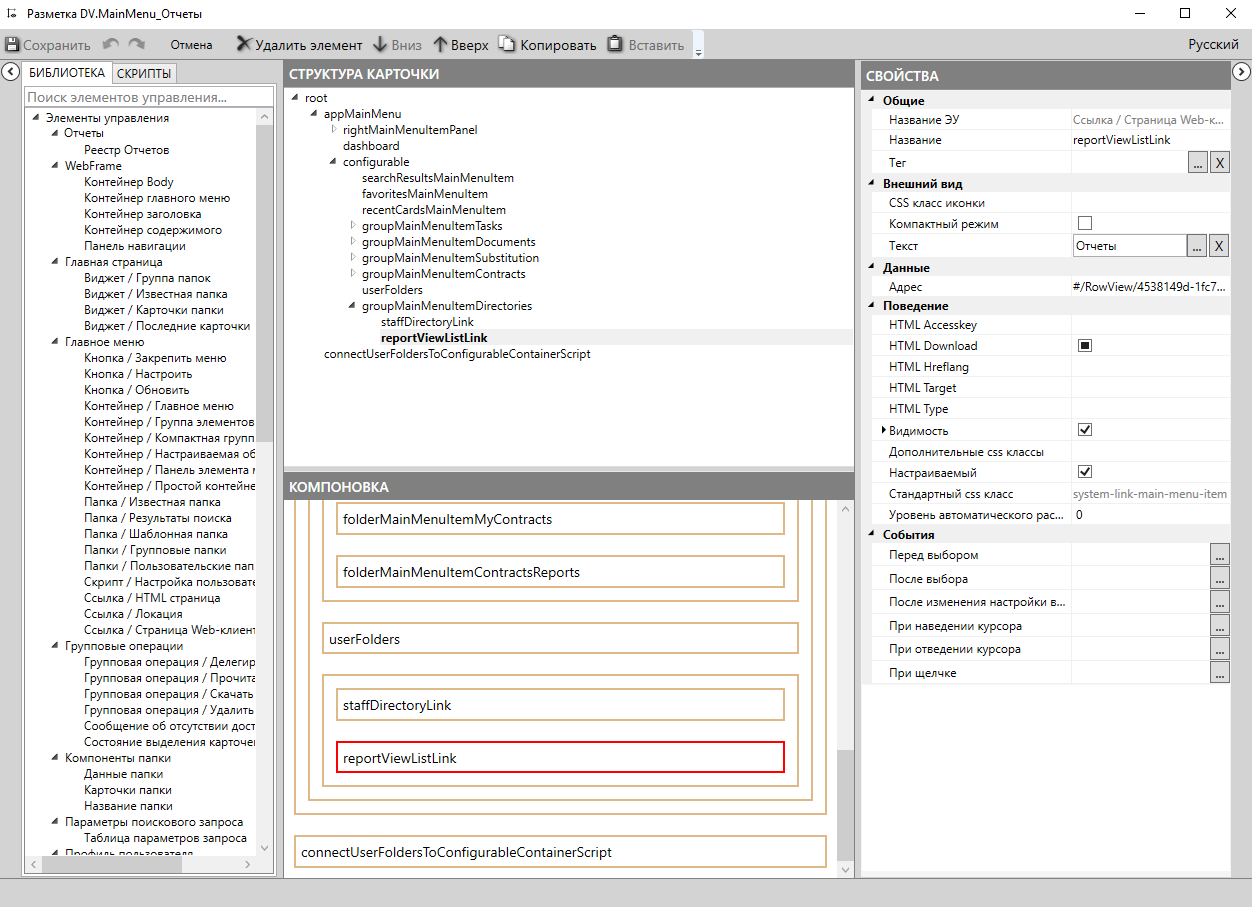Click the undo arrow icon in toolbar
Viewport: 1252px width, 907px height.
110,45
